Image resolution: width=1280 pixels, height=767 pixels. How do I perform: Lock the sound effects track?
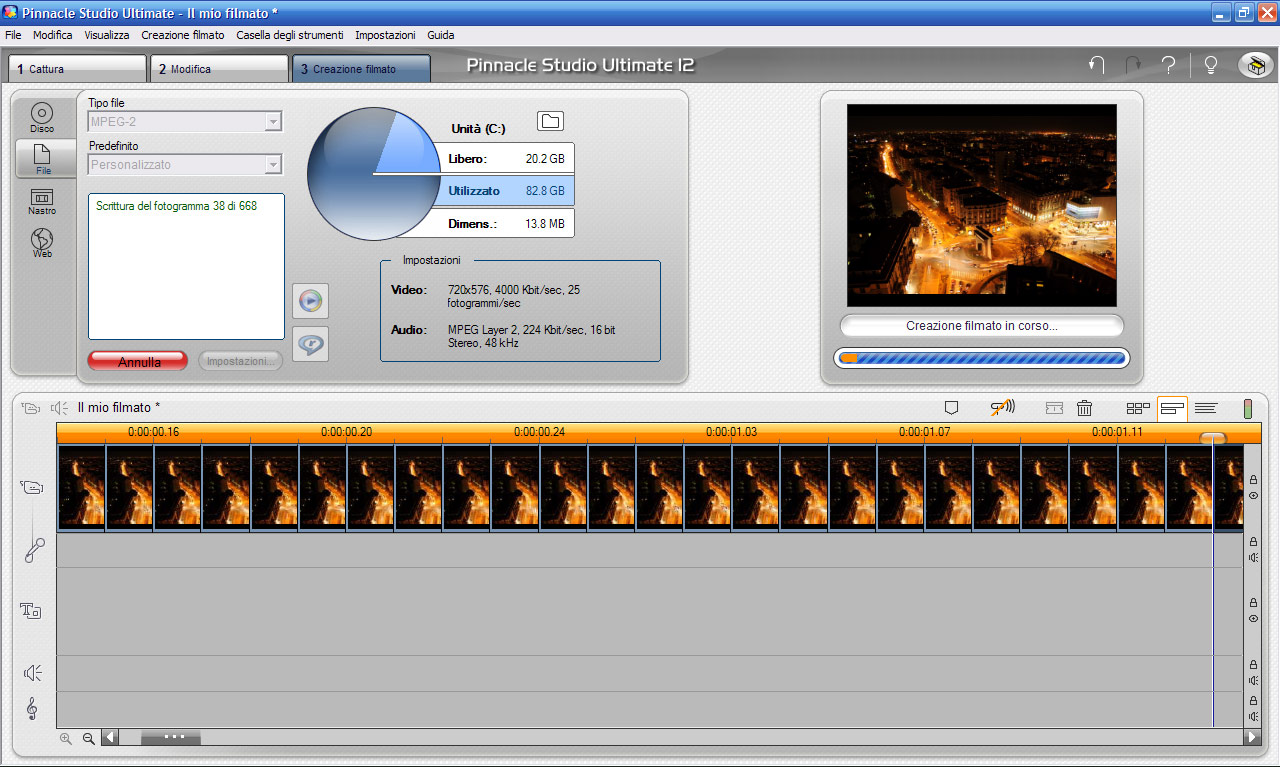point(1253,665)
